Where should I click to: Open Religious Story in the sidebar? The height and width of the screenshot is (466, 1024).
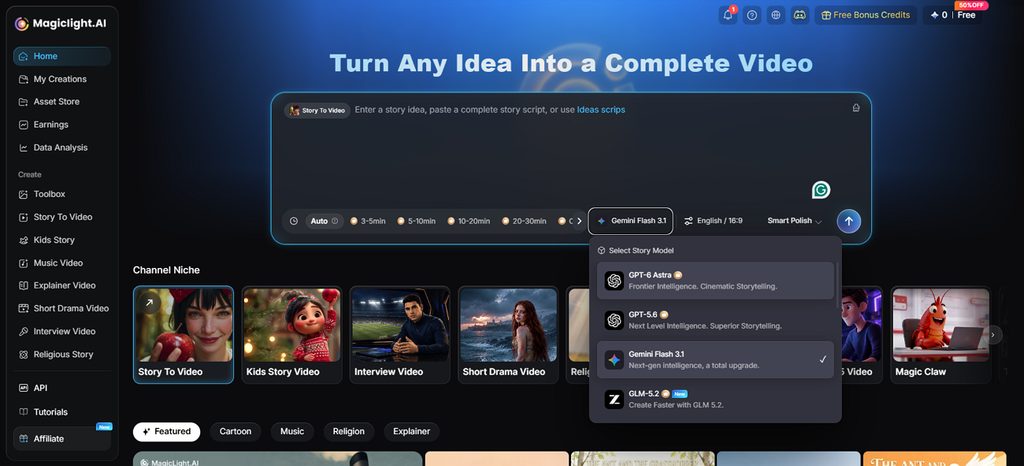pyautogui.click(x=62, y=354)
